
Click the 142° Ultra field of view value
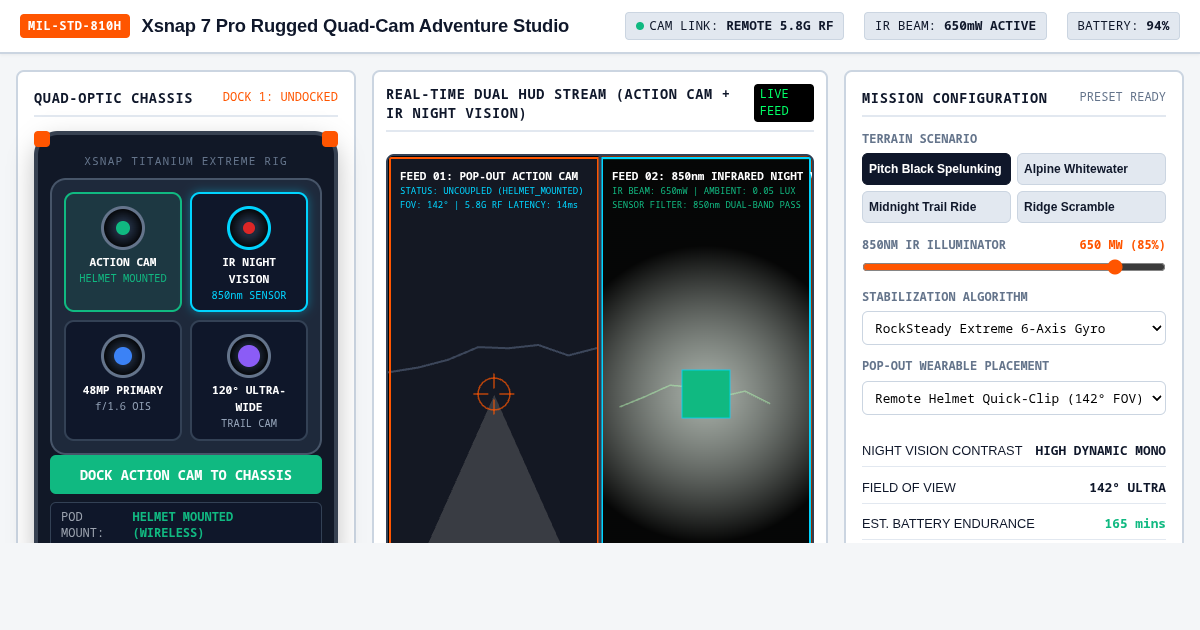coord(1127,487)
